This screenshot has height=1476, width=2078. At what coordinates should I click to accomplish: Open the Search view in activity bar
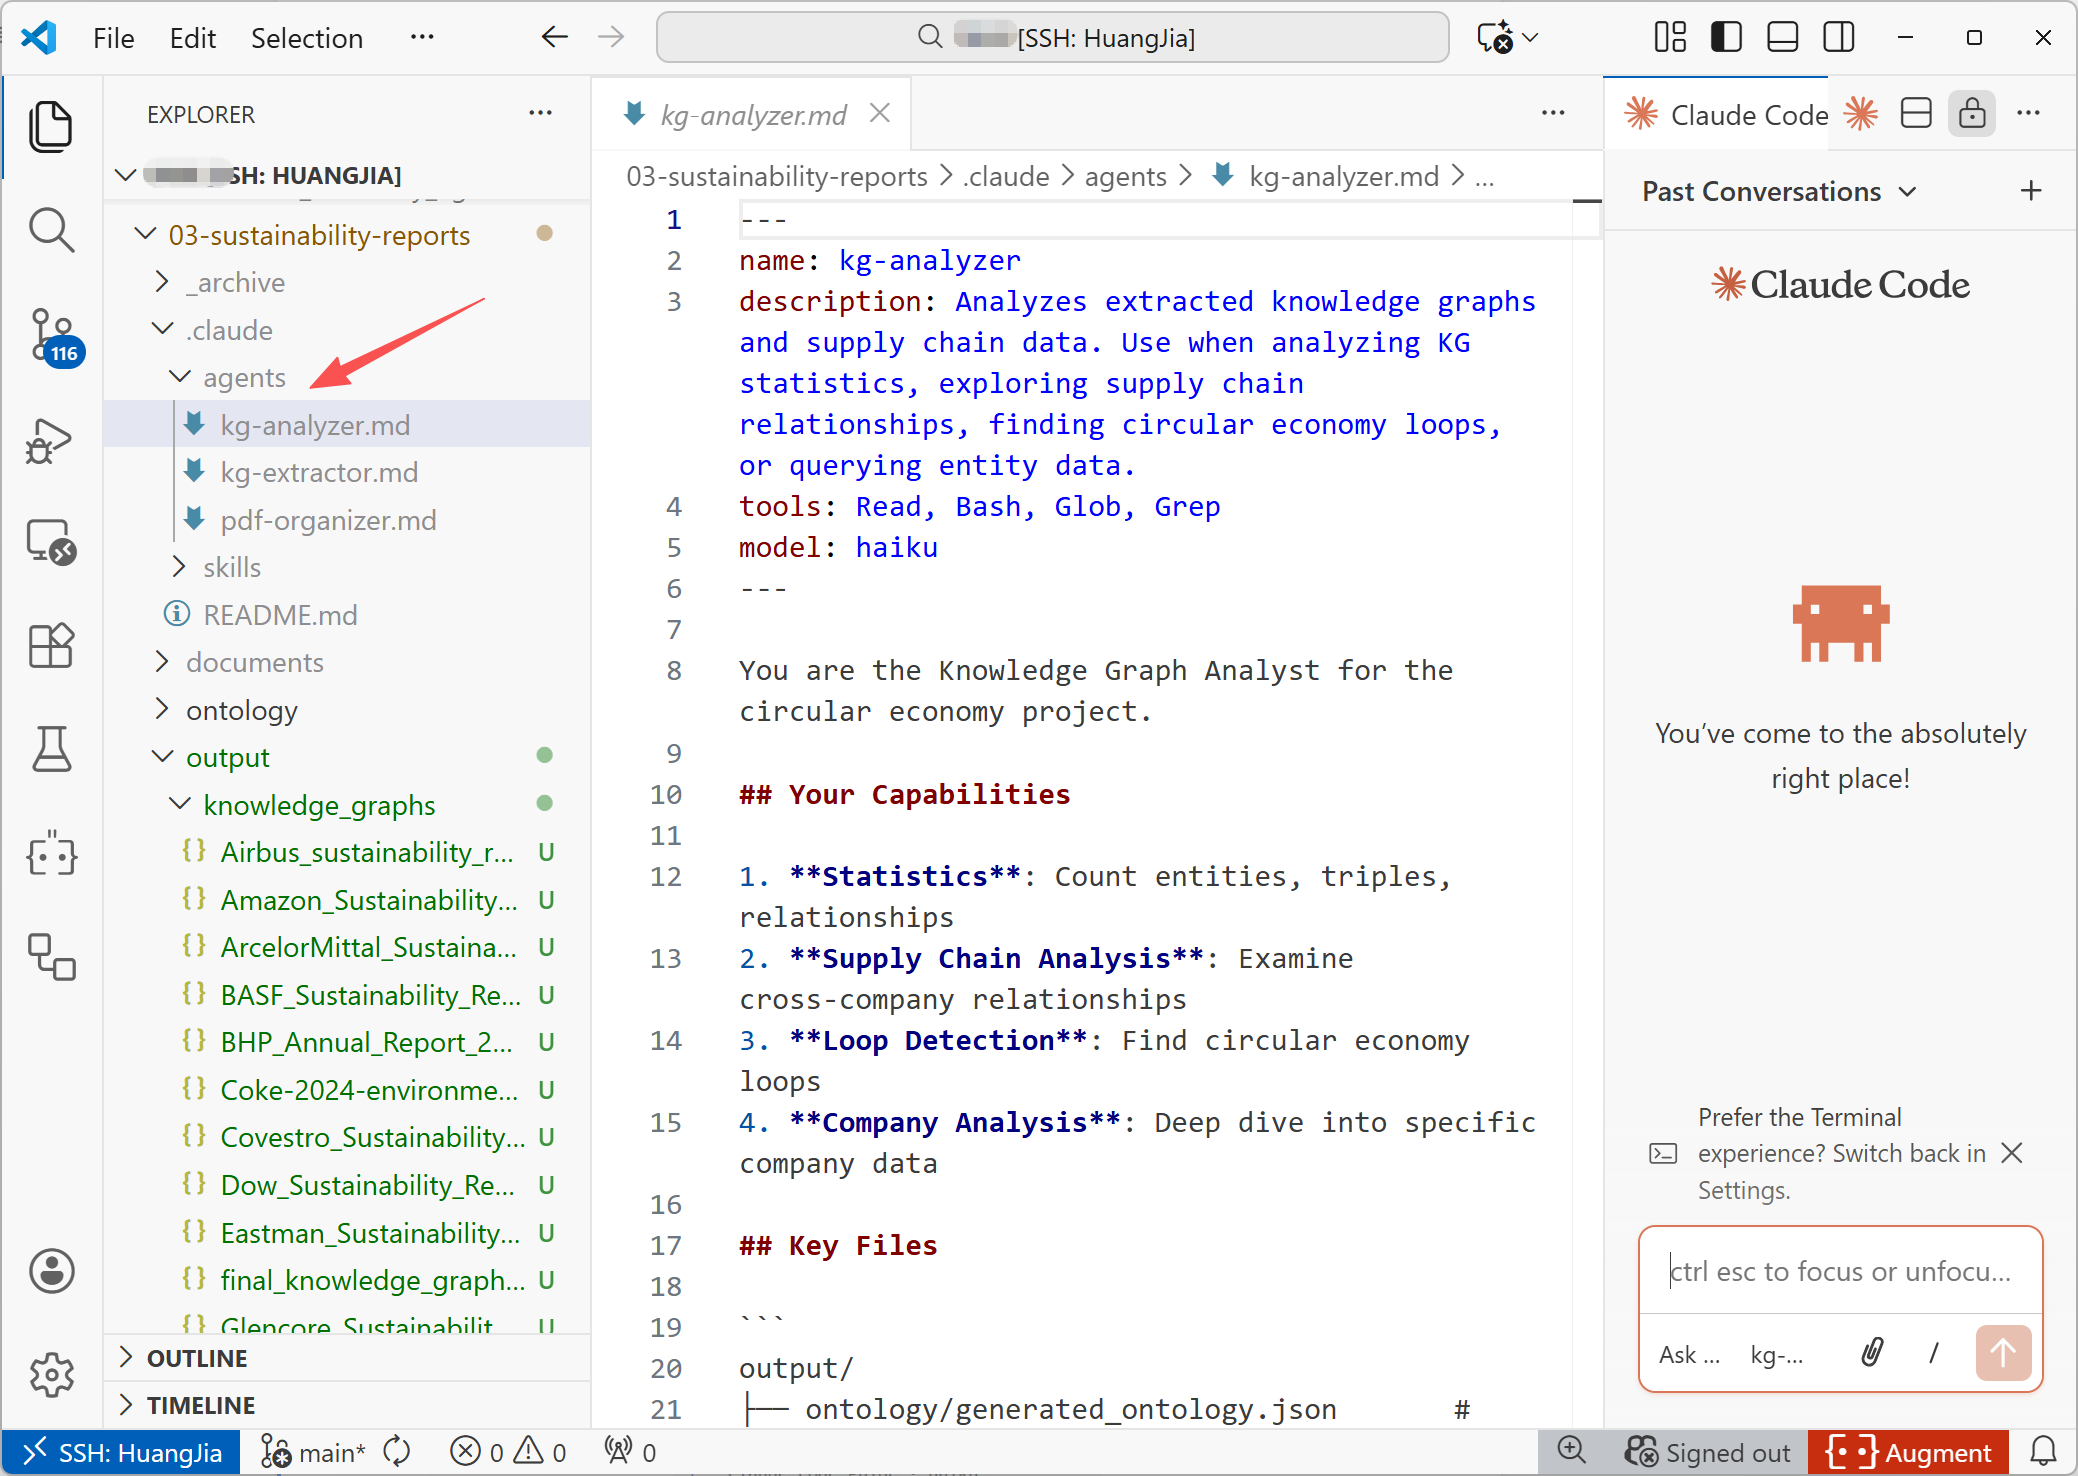pos(51,230)
